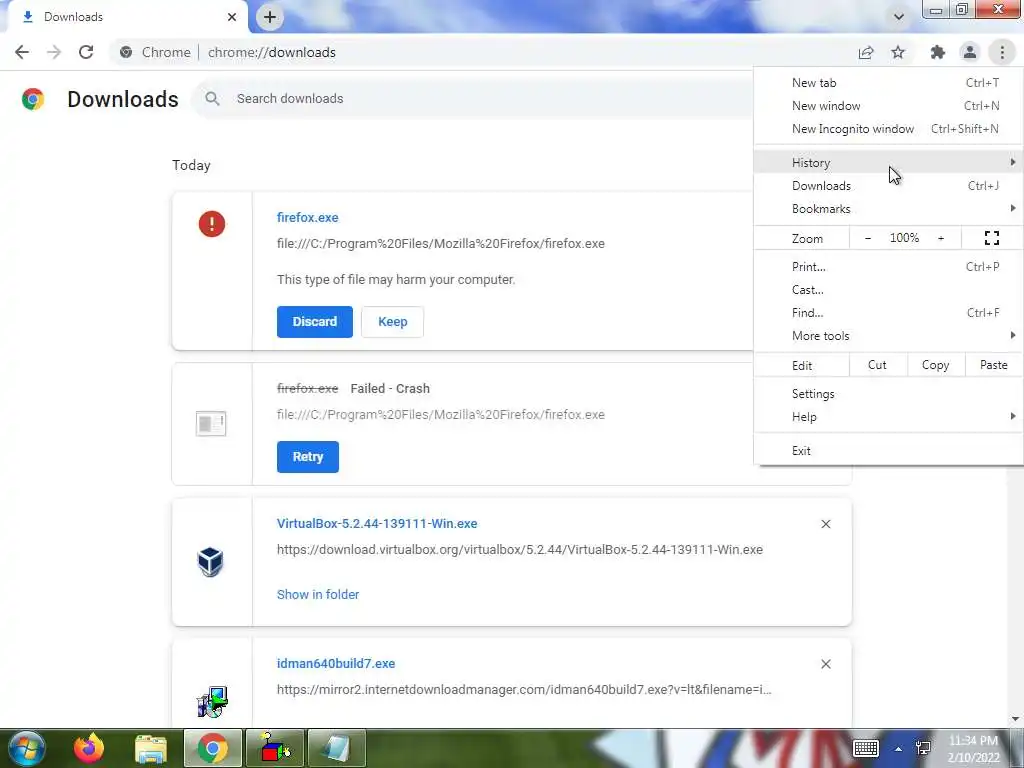The width and height of the screenshot is (1024, 768).
Task: Remove idman640build7.exe from list
Action: 825,664
